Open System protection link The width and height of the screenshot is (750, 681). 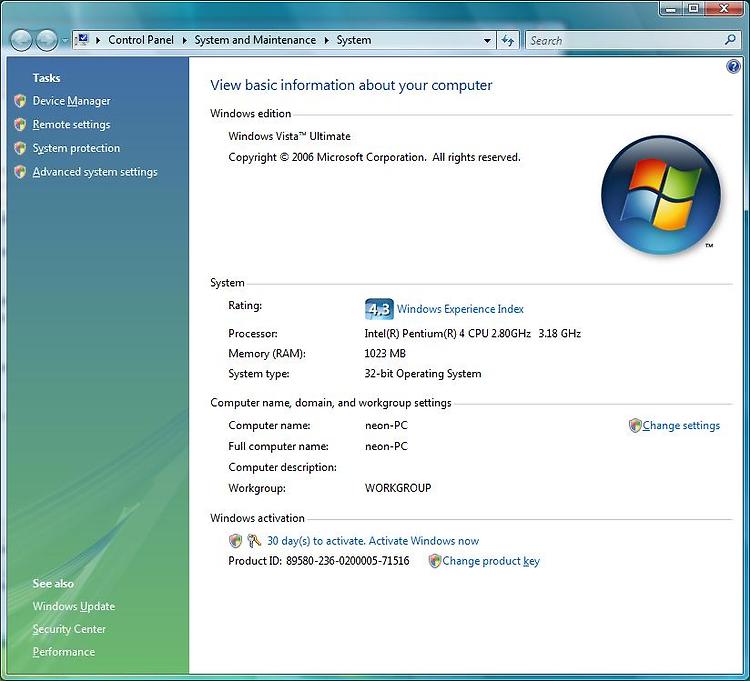pyautogui.click(x=76, y=148)
